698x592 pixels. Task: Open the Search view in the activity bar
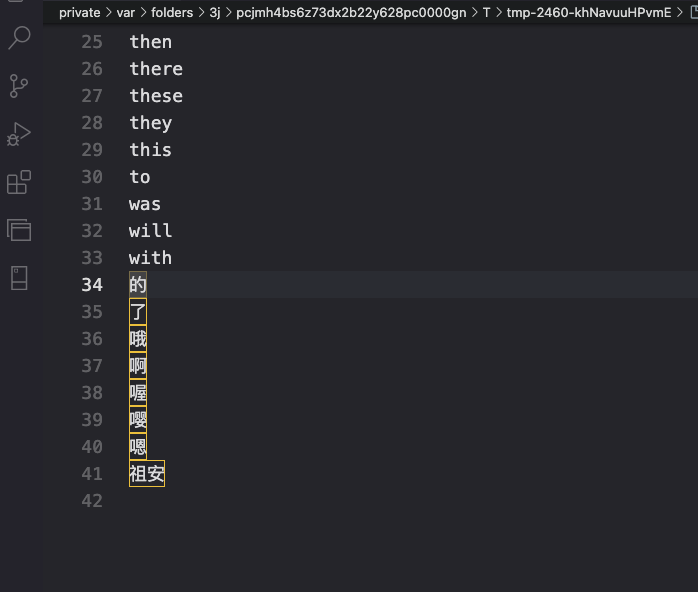tap(19, 37)
